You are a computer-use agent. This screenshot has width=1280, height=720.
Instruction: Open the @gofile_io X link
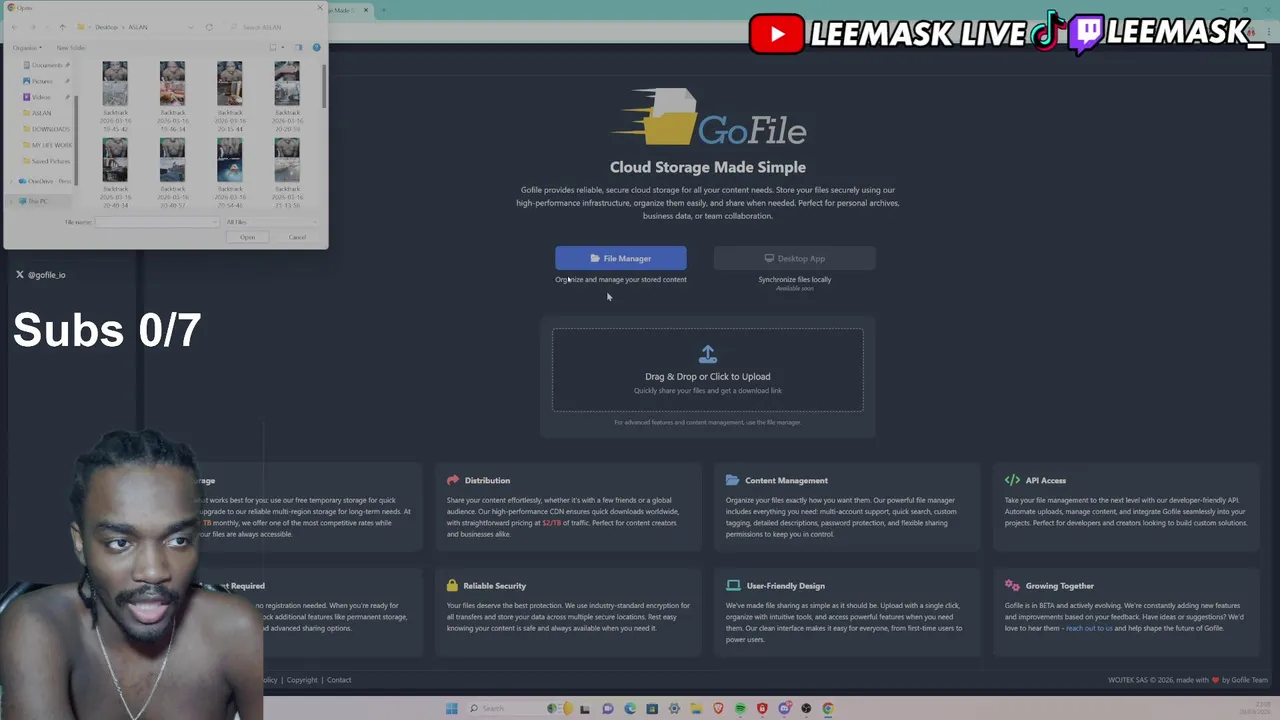(x=41, y=275)
